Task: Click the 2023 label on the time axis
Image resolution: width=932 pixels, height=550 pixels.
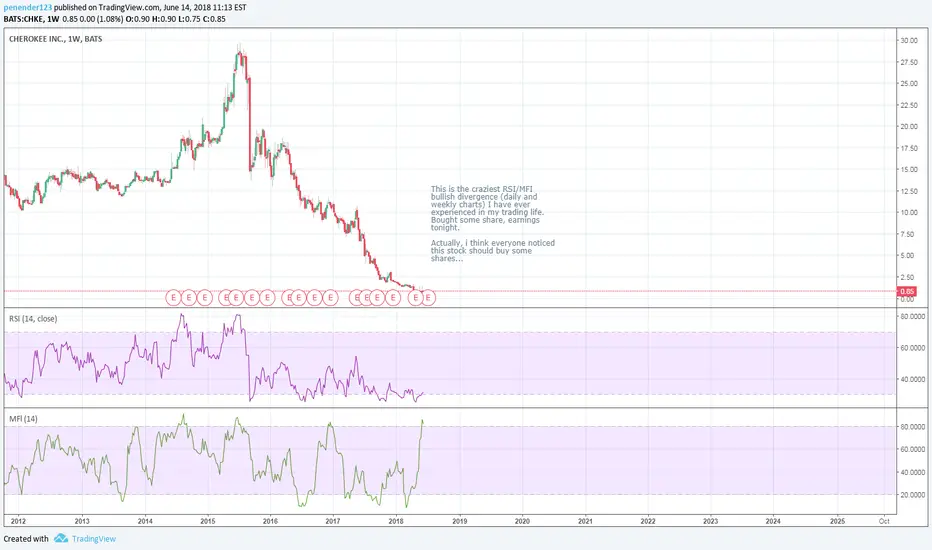Action: [x=710, y=521]
